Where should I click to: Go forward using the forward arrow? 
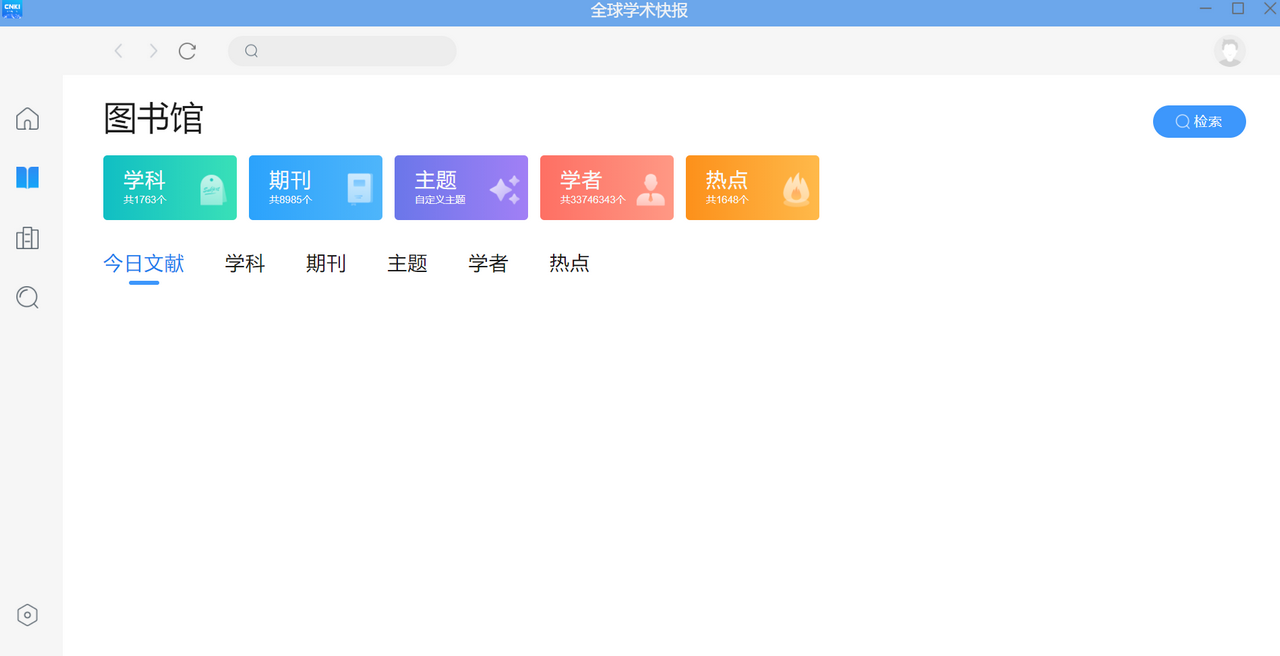point(152,50)
